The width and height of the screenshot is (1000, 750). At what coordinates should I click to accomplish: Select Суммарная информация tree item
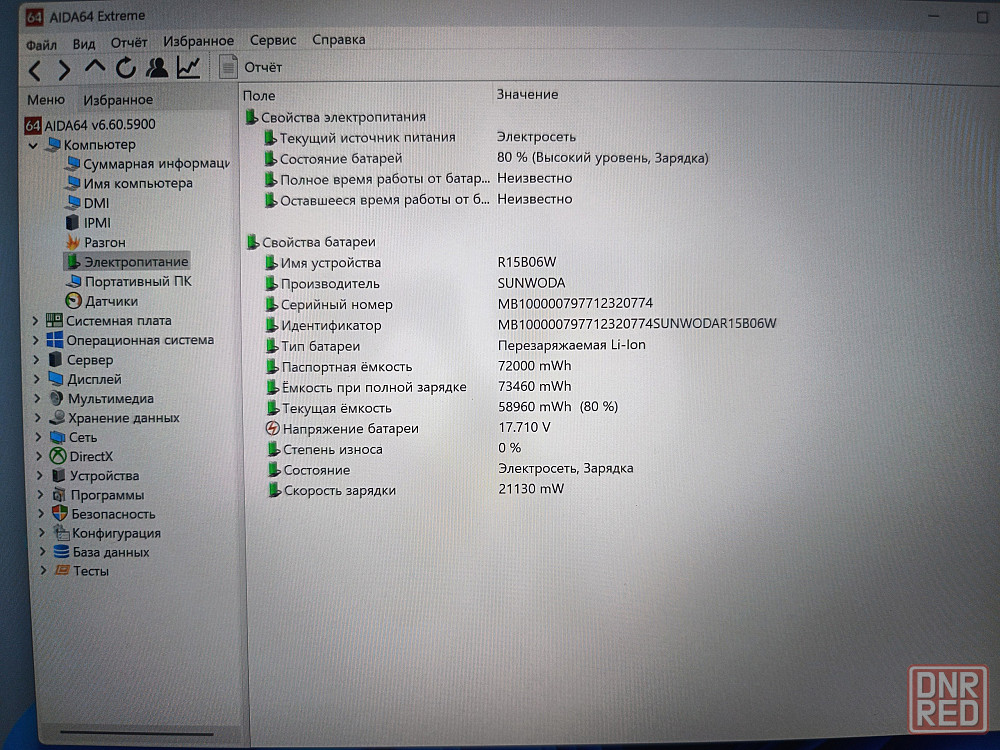coord(147,164)
